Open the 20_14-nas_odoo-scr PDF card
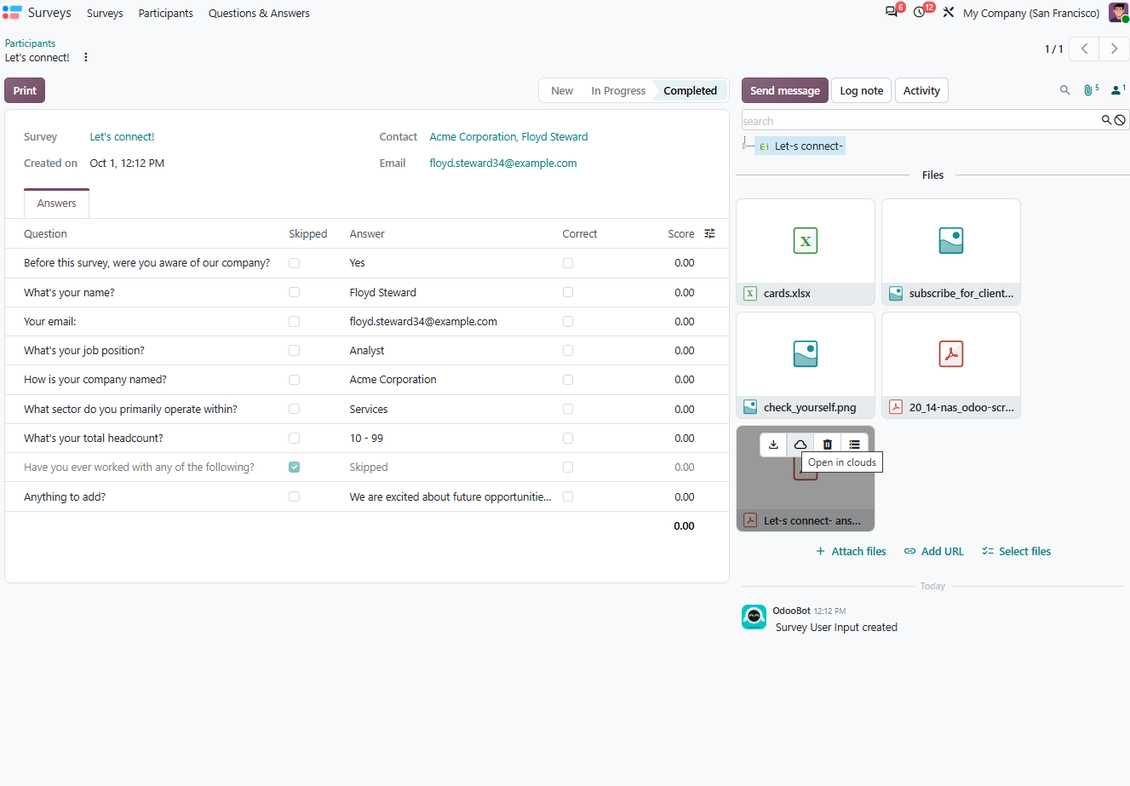 [x=951, y=365]
